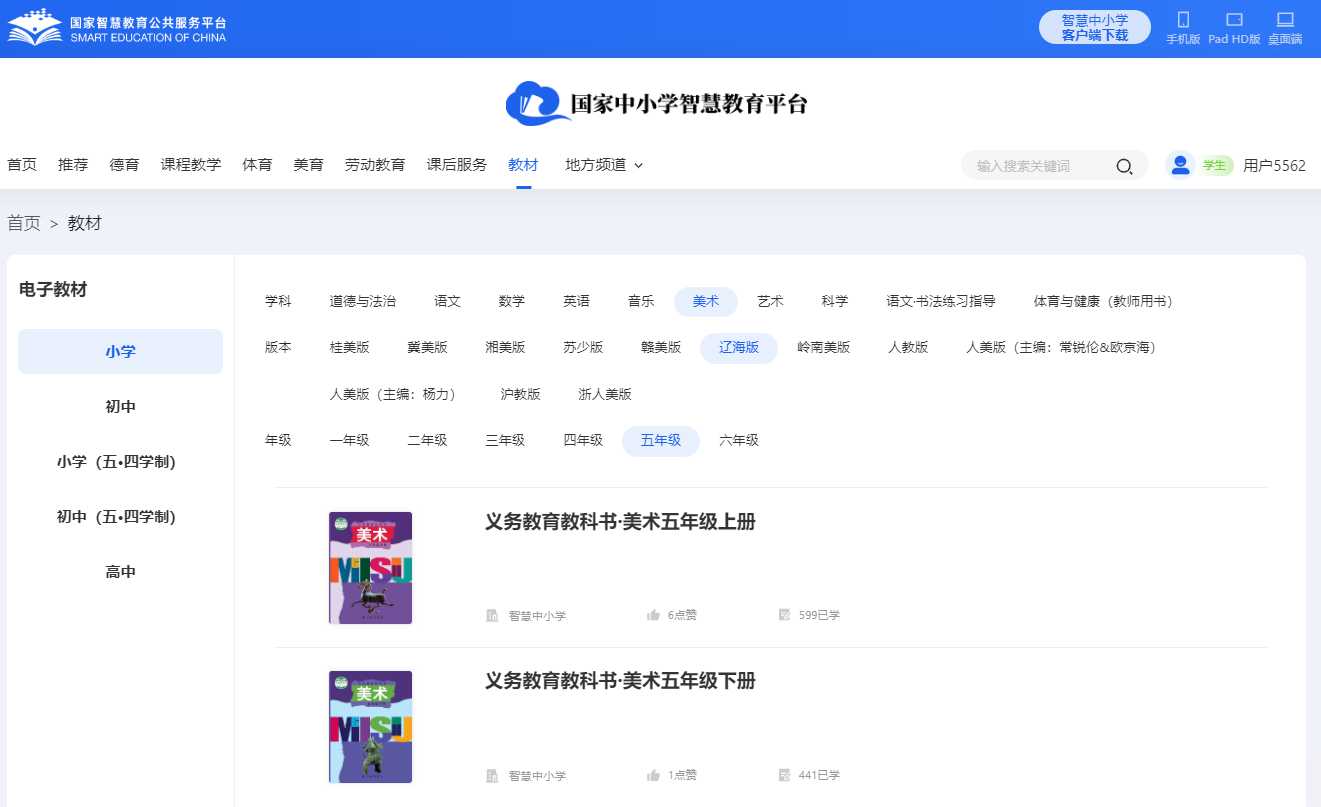Filter by grade 一年级
Screen dimensions: 1321x807
(349, 441)
